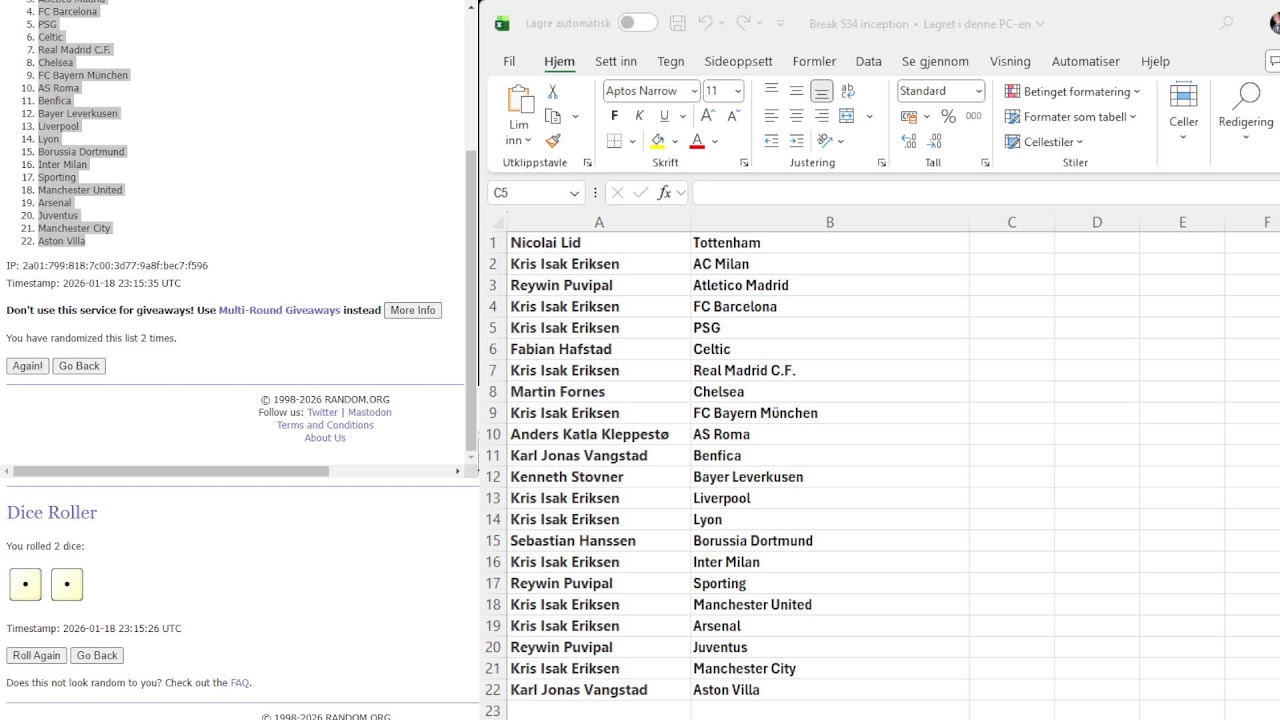Click the Name Box showing C5

[536, 193]
